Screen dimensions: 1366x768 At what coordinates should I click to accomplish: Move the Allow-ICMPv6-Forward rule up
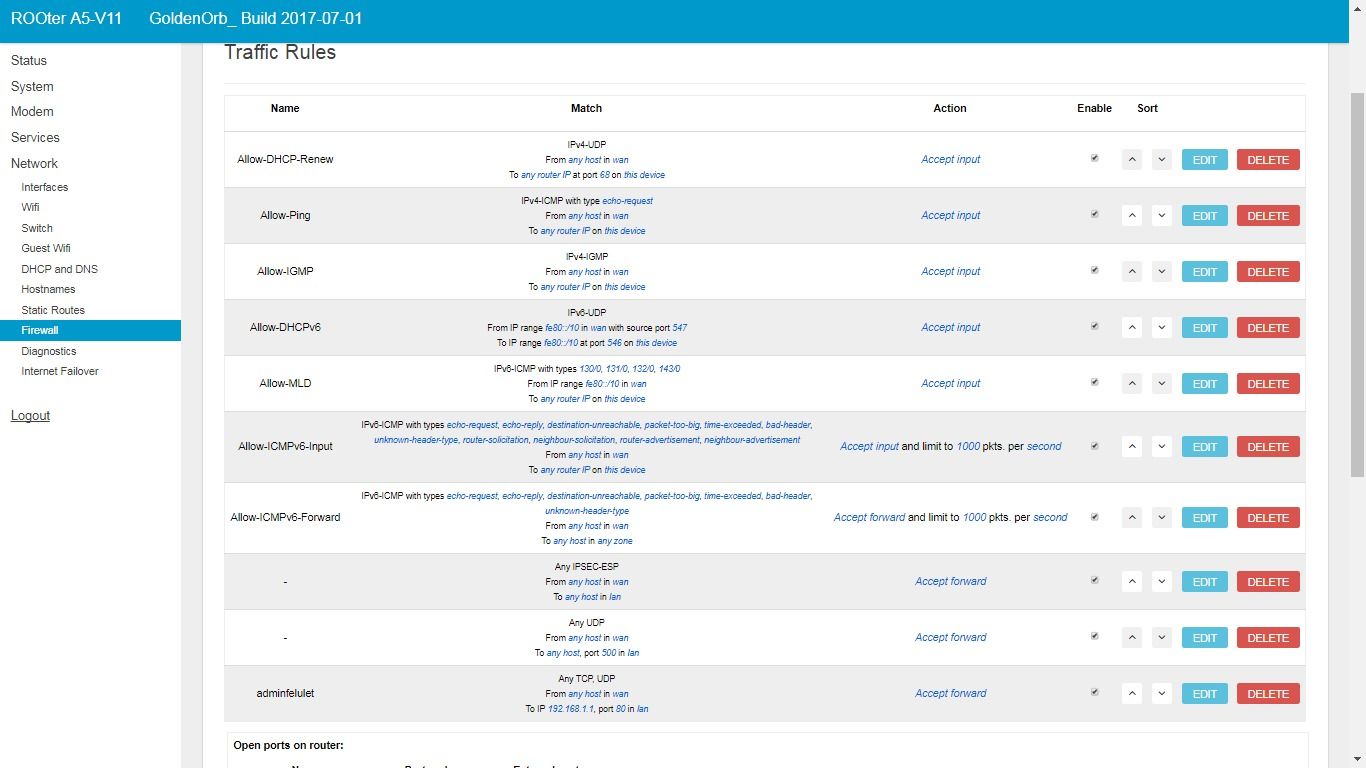(1132, 517)
